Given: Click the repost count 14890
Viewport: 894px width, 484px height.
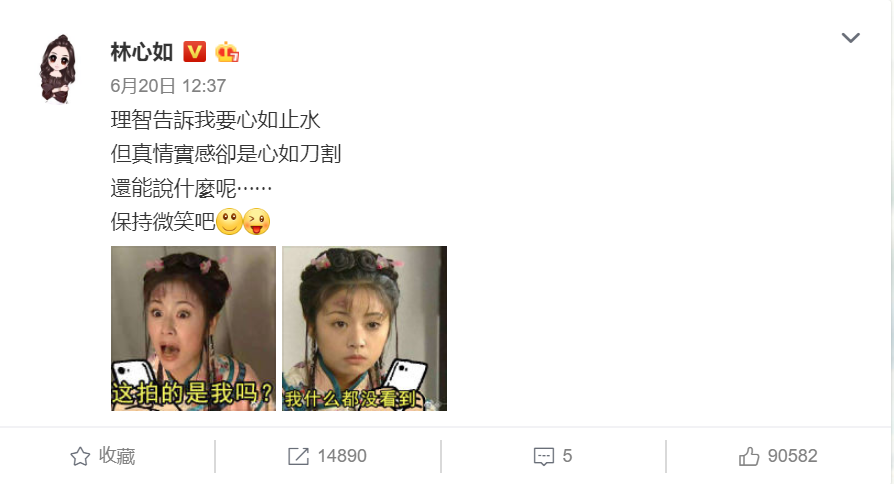Looking at the screenshot, I should pos(342,456).
